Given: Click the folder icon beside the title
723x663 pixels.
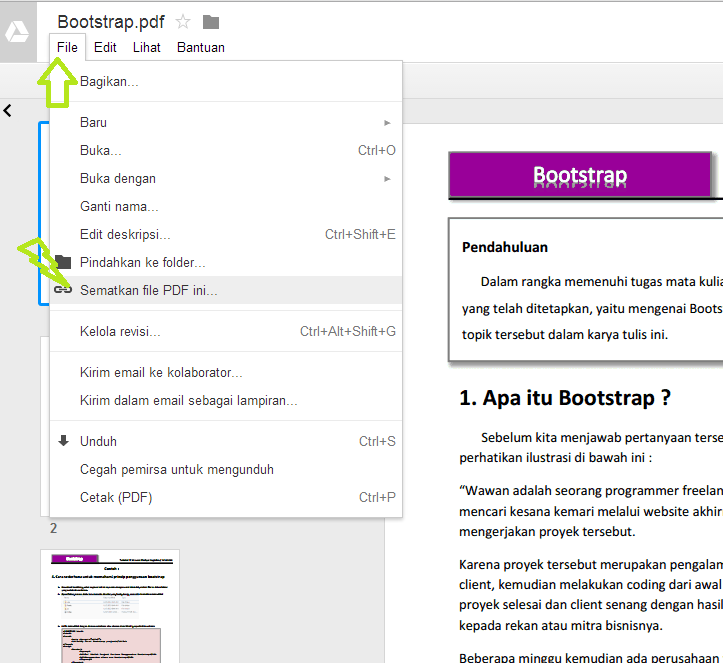Looking at the screenshot, I should pos(211,22).
